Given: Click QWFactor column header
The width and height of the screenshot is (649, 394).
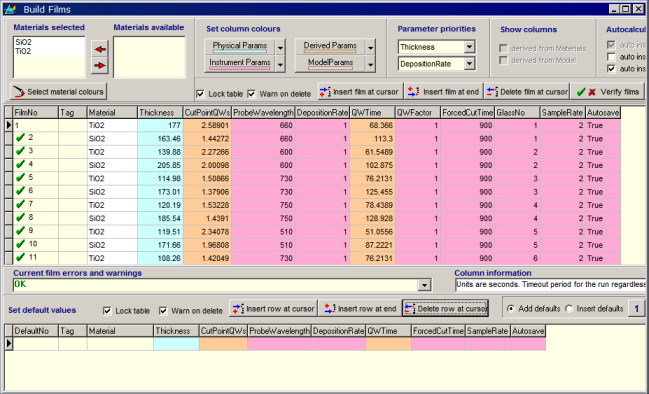Looking at the screenshot, I should (418, 113).
